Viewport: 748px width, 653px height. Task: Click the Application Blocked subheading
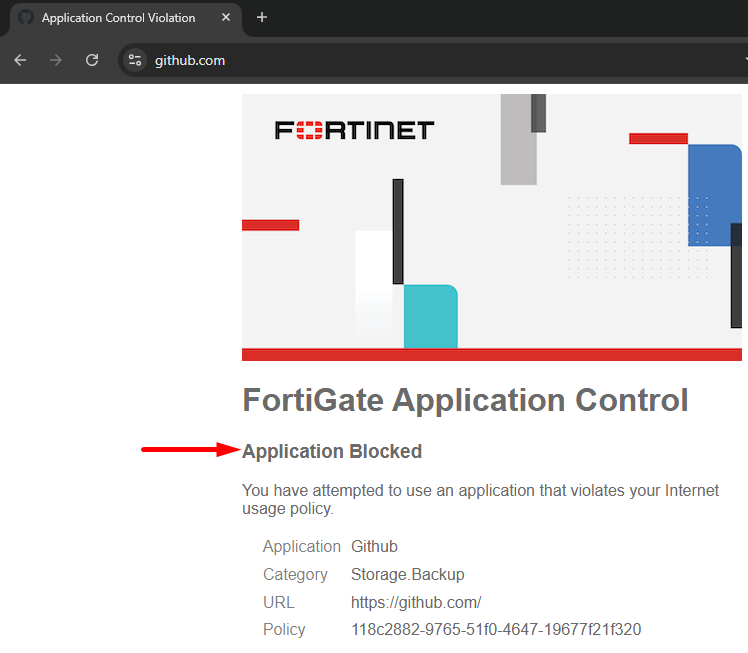coord(332,451)
